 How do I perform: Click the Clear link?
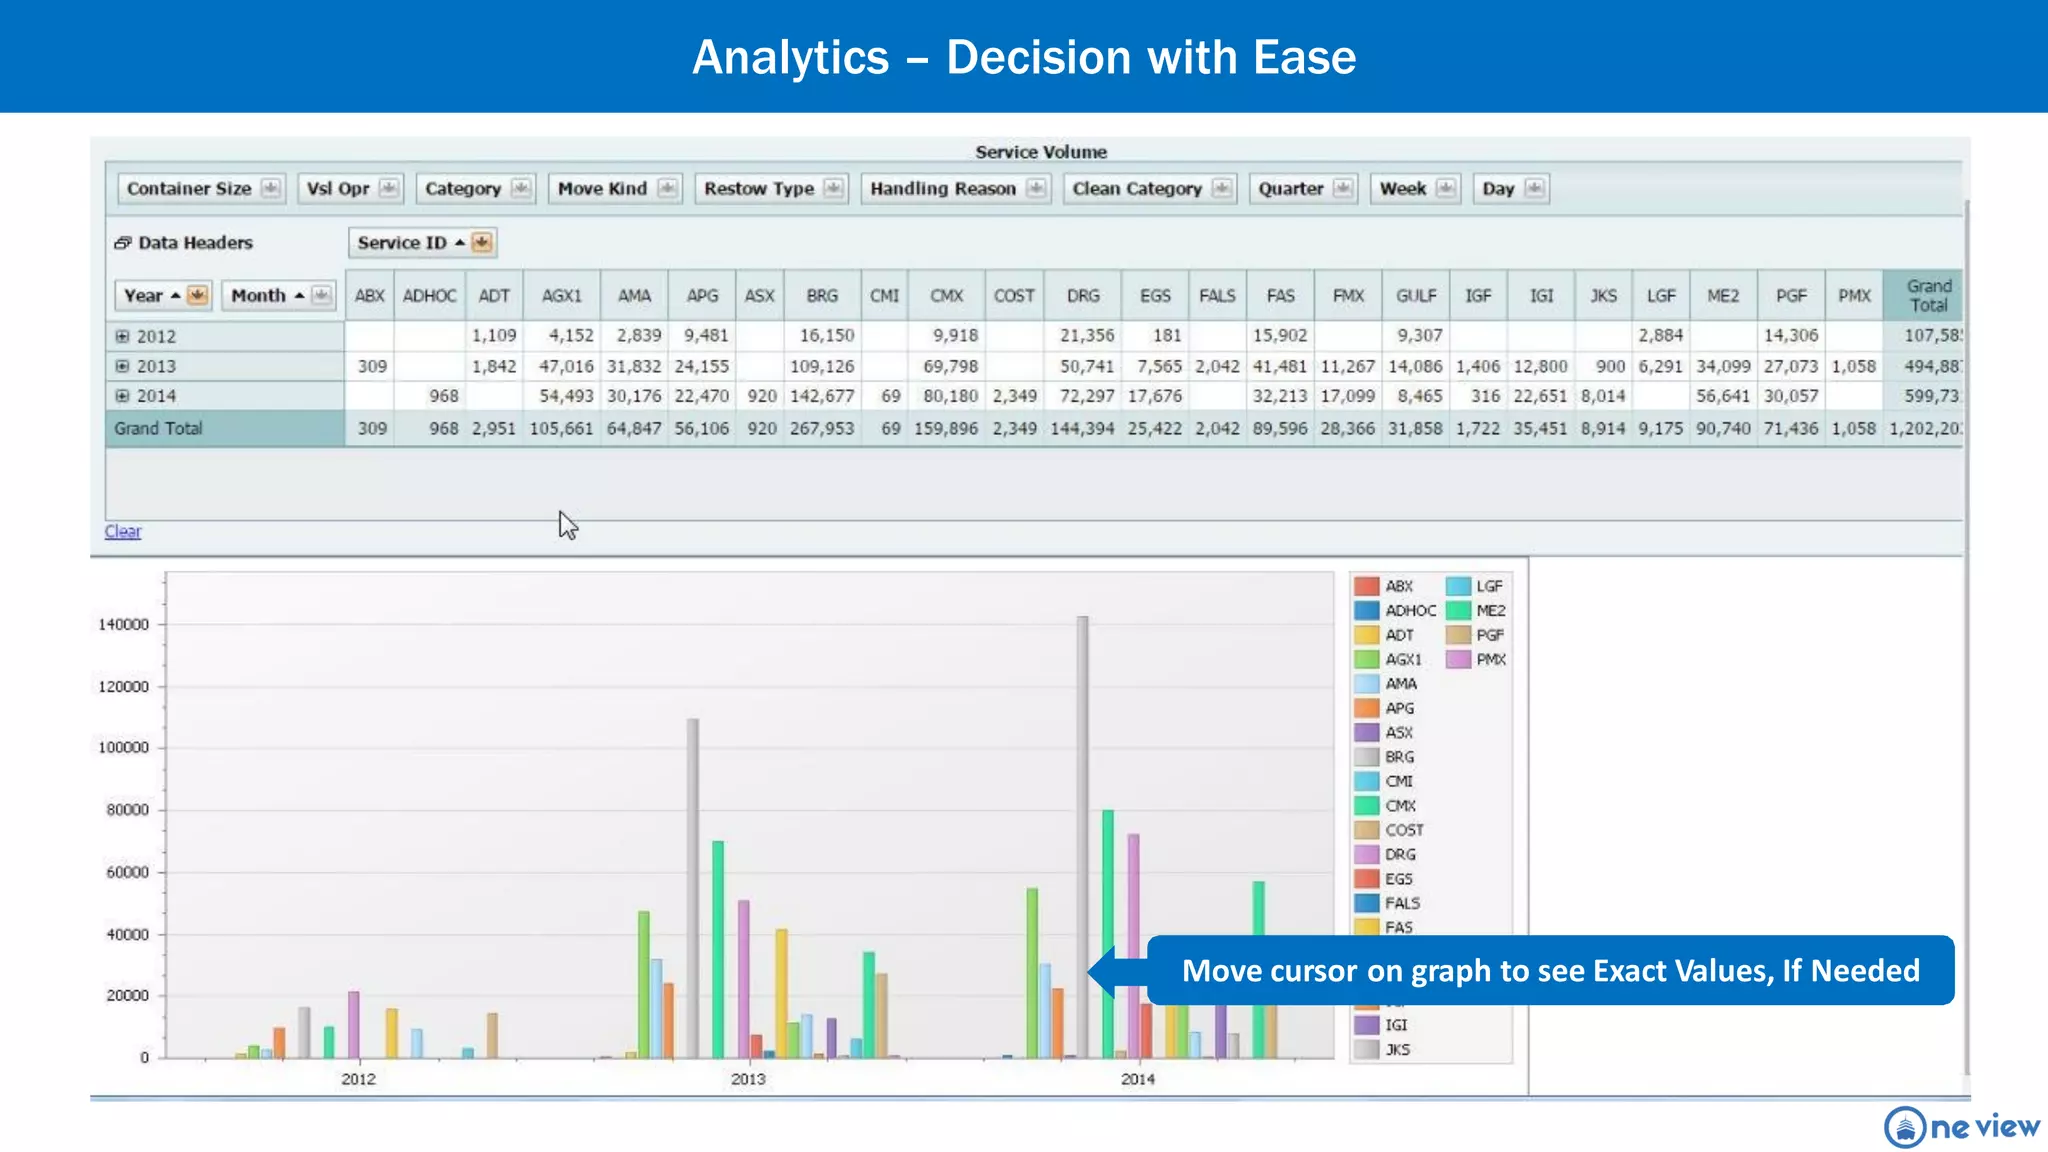click(x=123, y=531)
